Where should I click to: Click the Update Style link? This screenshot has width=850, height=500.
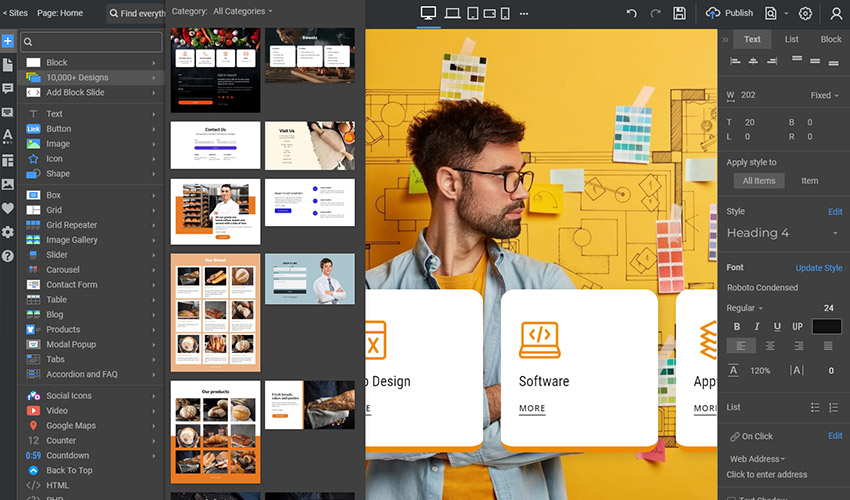tap(819, 268)
